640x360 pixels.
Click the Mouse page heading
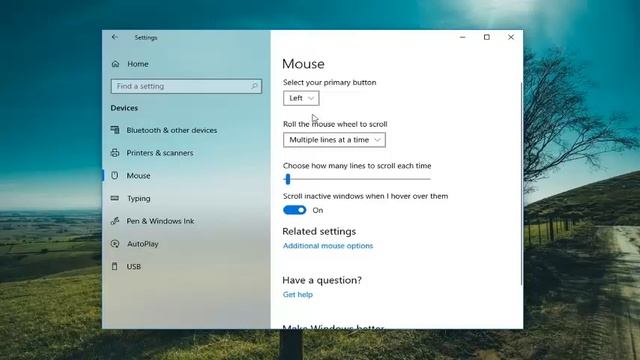pos(303,64)
